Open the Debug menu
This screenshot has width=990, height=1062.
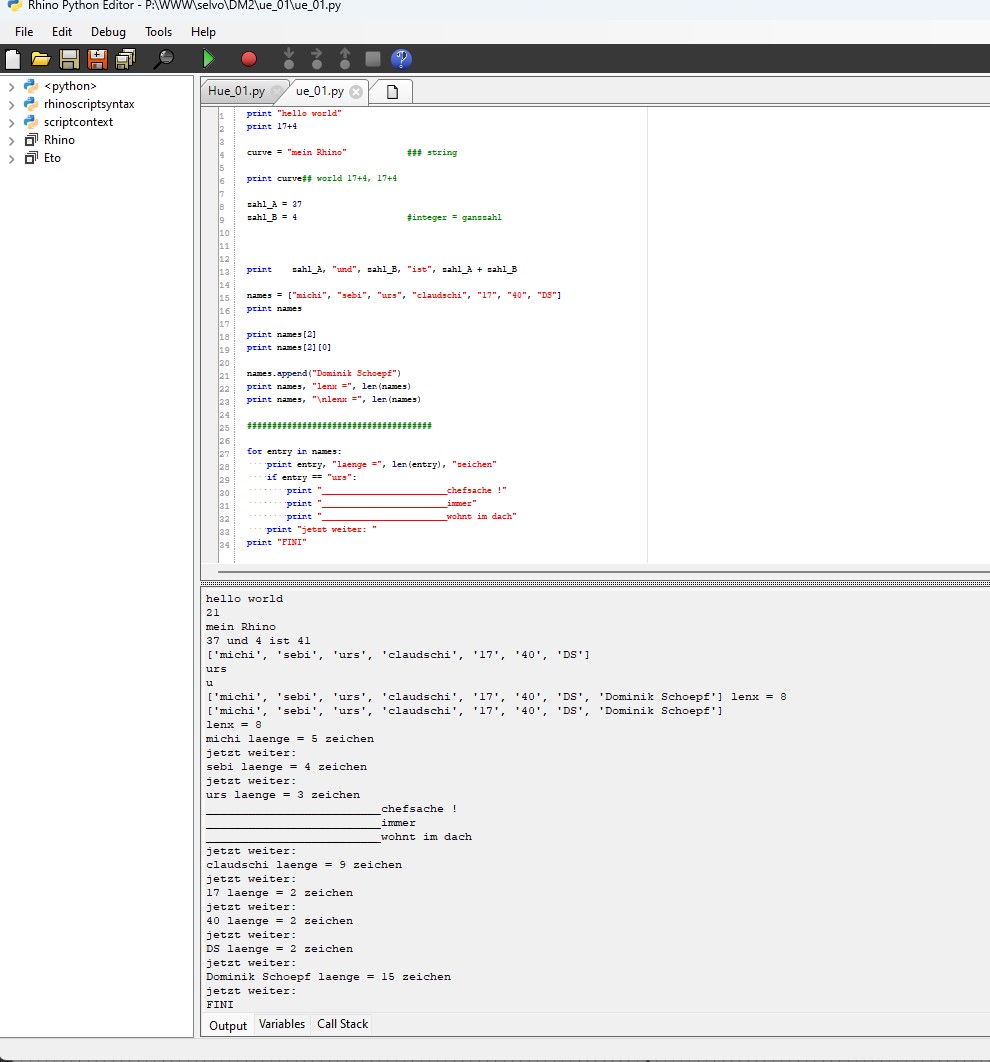[107, 31]
